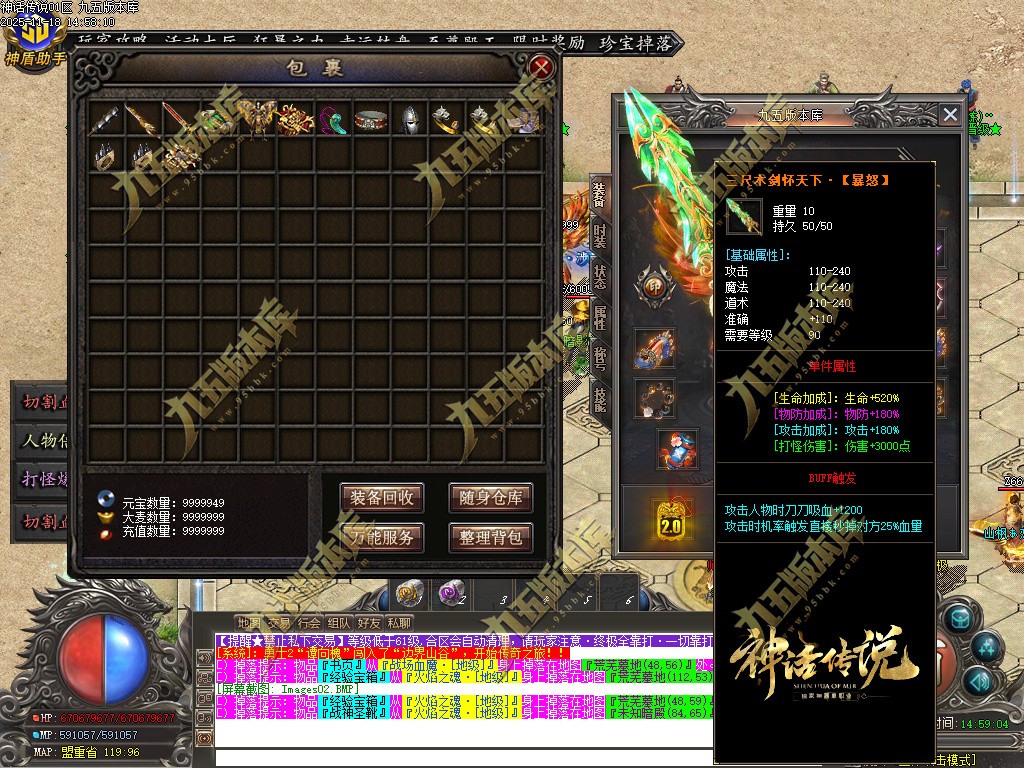Click the 万能服务 button

coord(382,538)
